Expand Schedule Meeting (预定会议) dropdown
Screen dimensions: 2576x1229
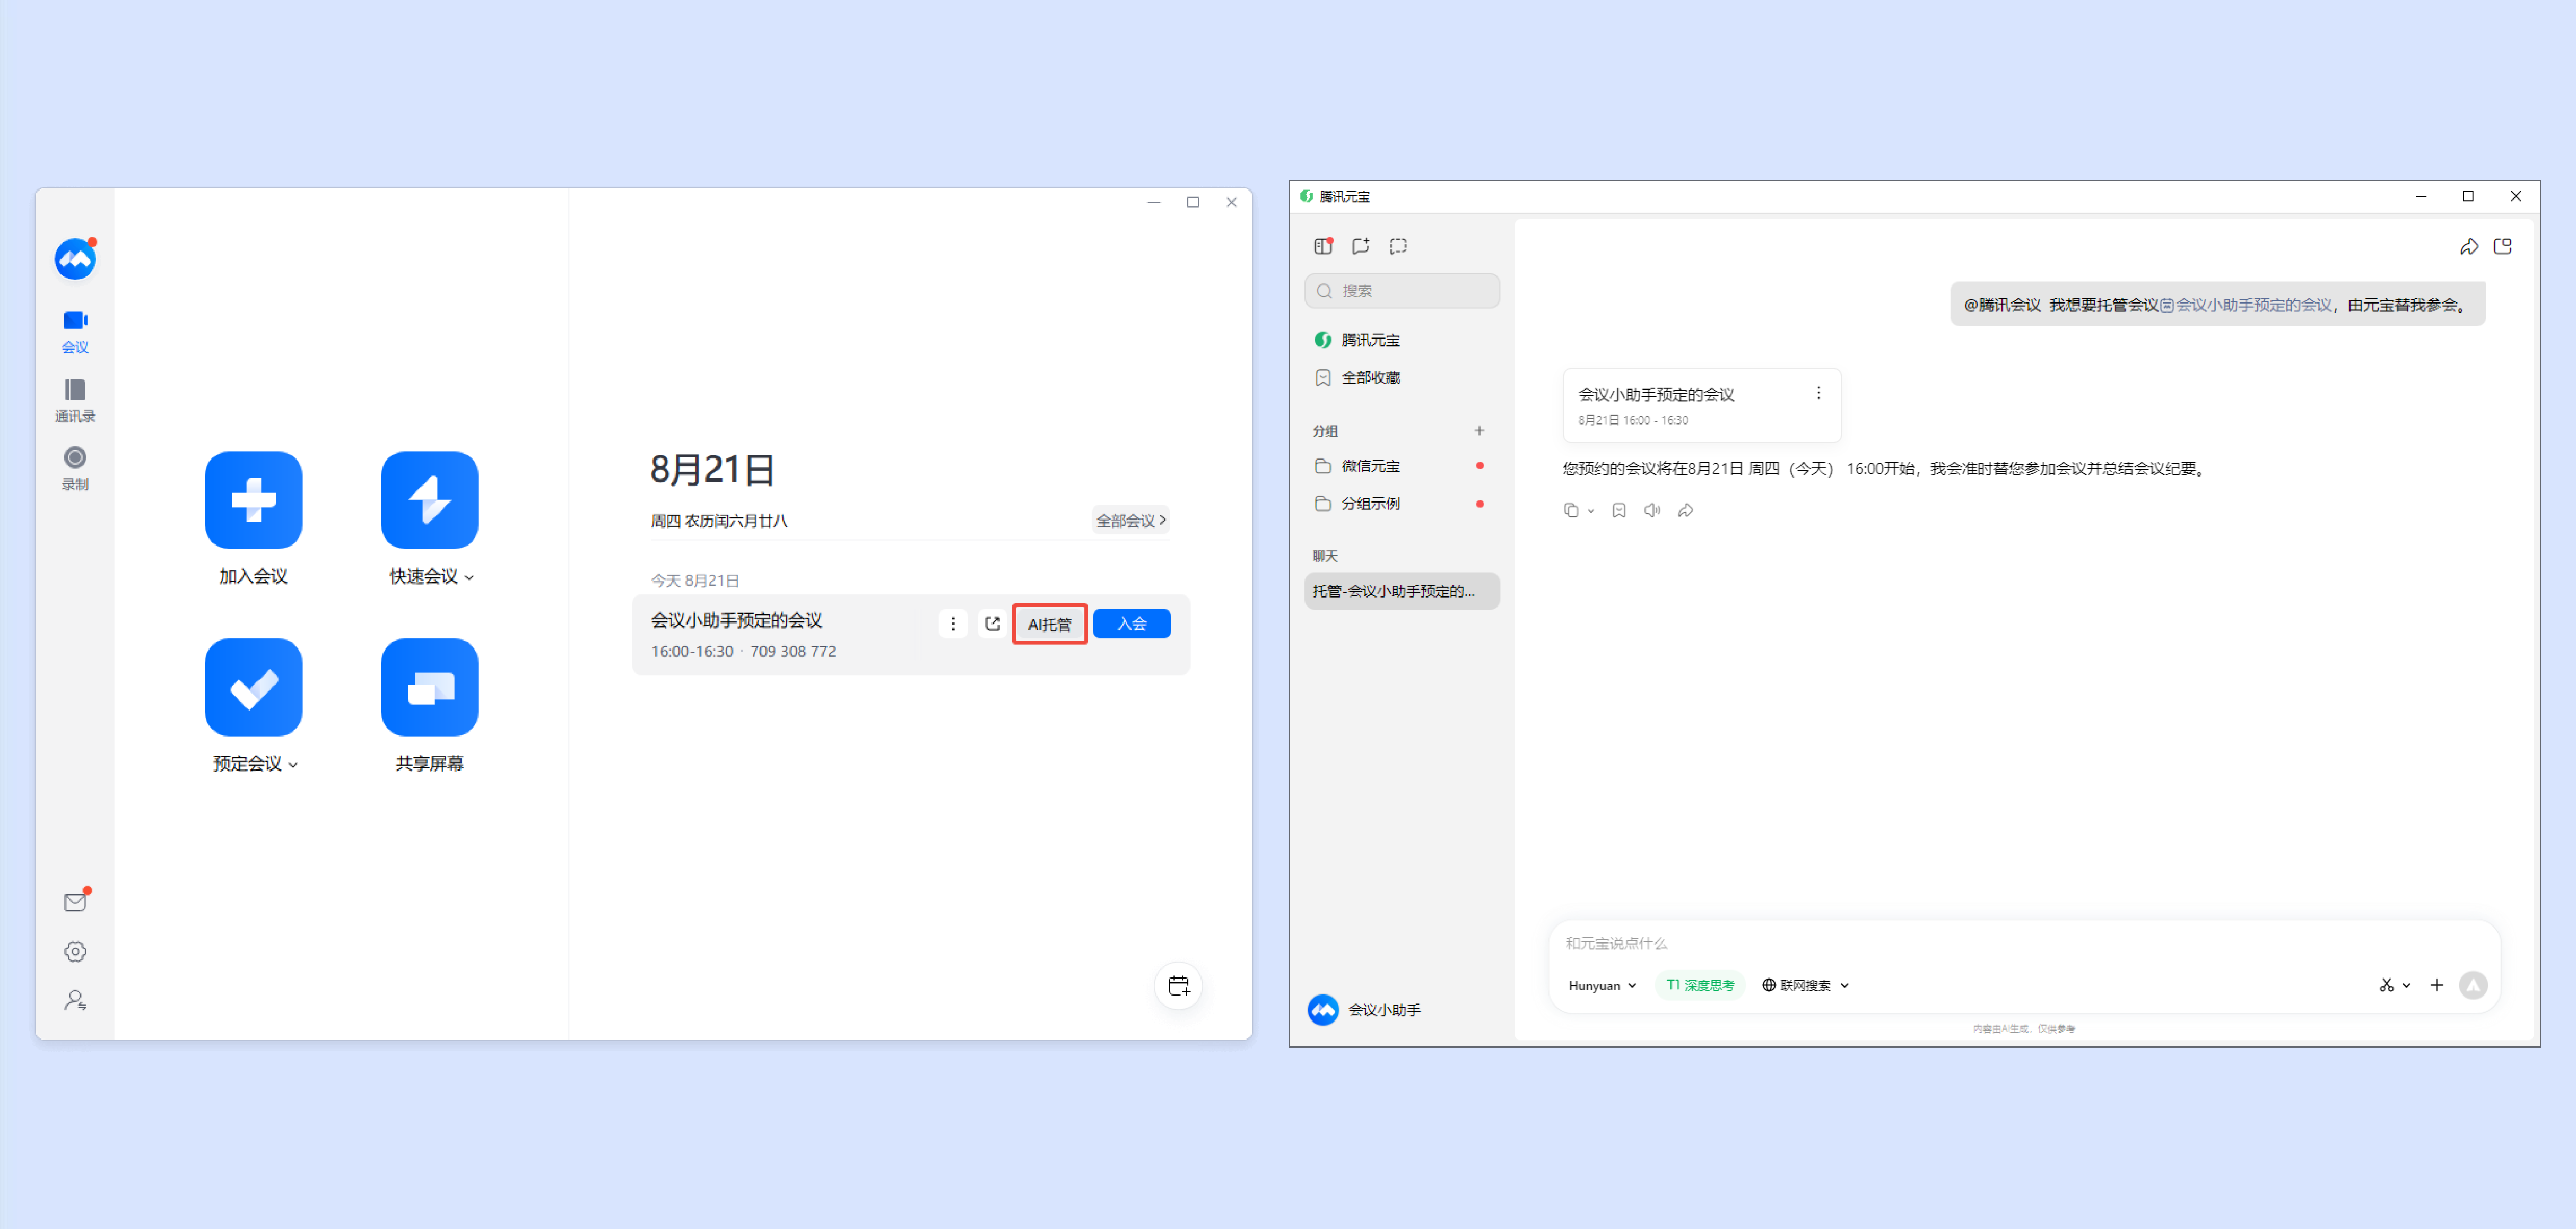pos(293,764)
